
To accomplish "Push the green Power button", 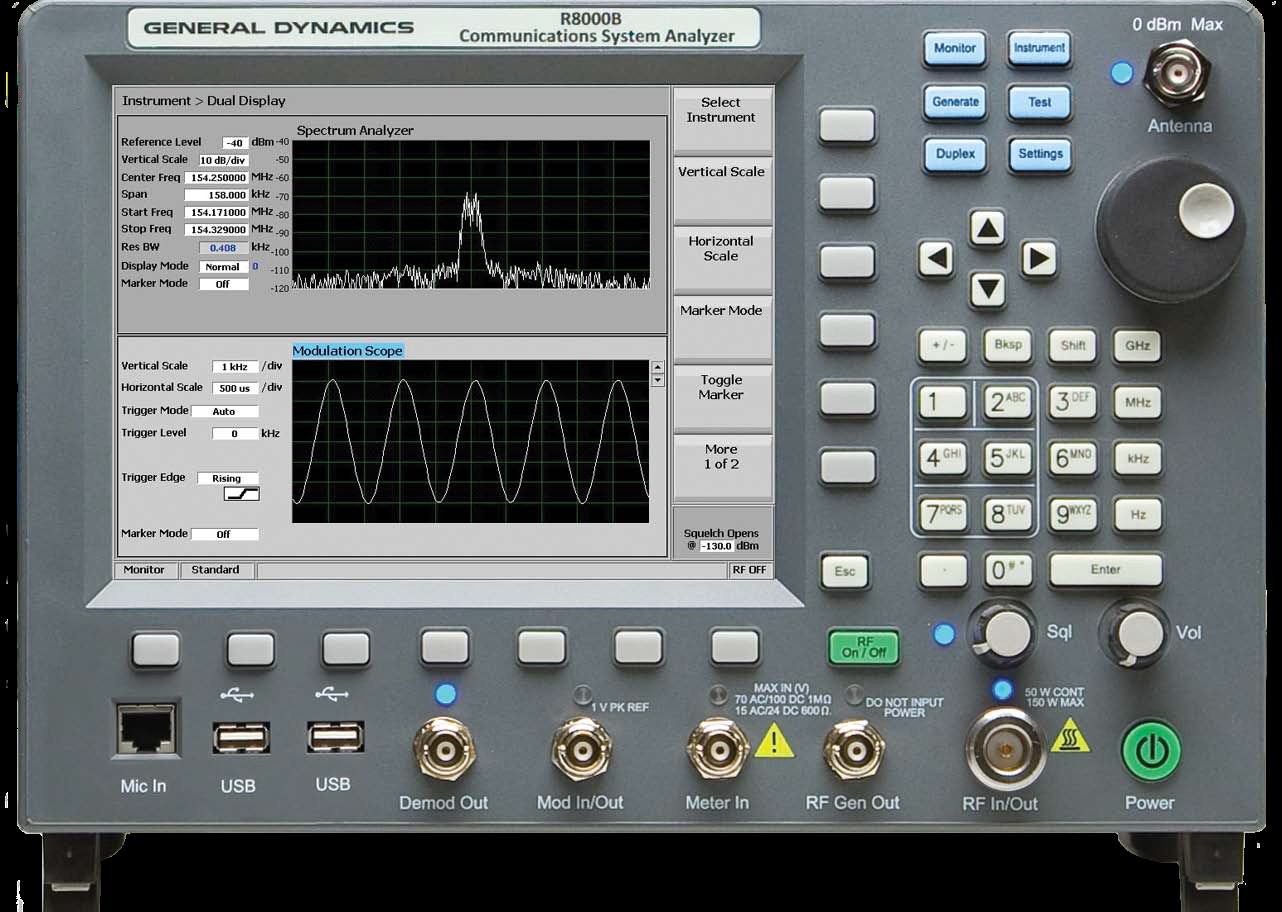I will point(1149,750).
